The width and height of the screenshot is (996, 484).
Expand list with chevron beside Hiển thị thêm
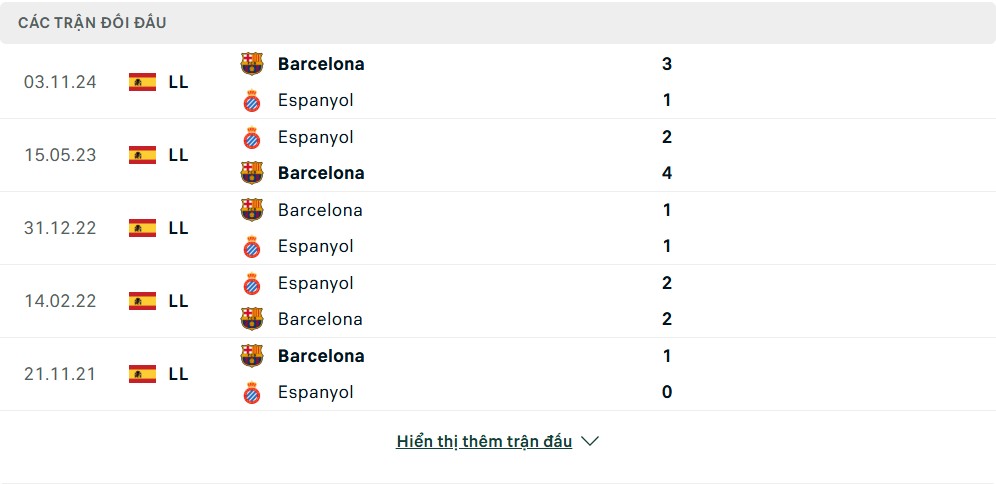[590, 441]
